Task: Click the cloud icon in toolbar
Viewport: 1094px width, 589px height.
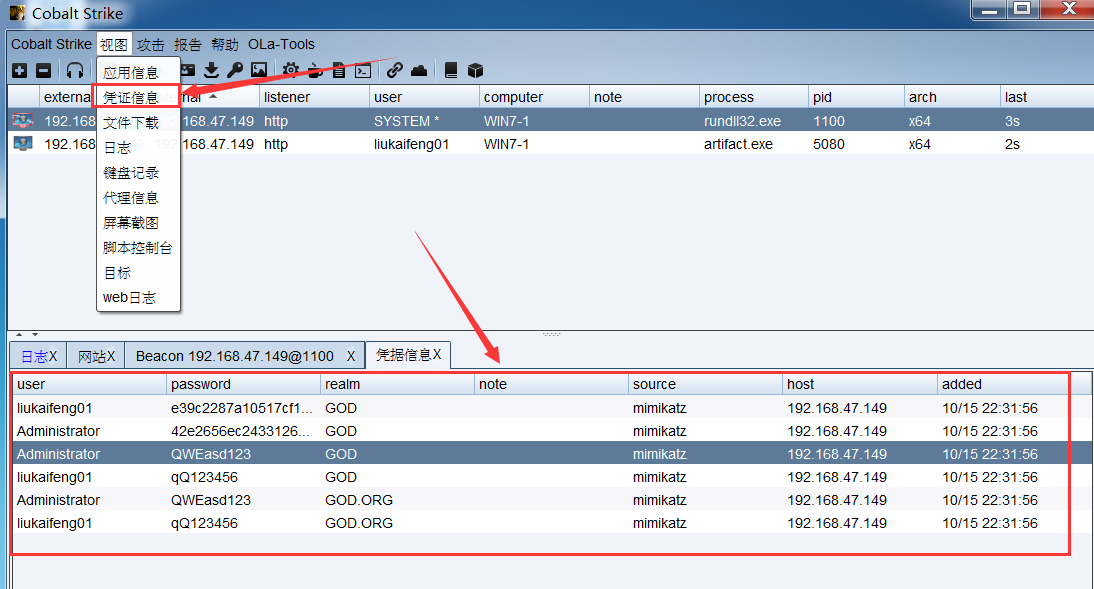Action: tap(419, 70)
